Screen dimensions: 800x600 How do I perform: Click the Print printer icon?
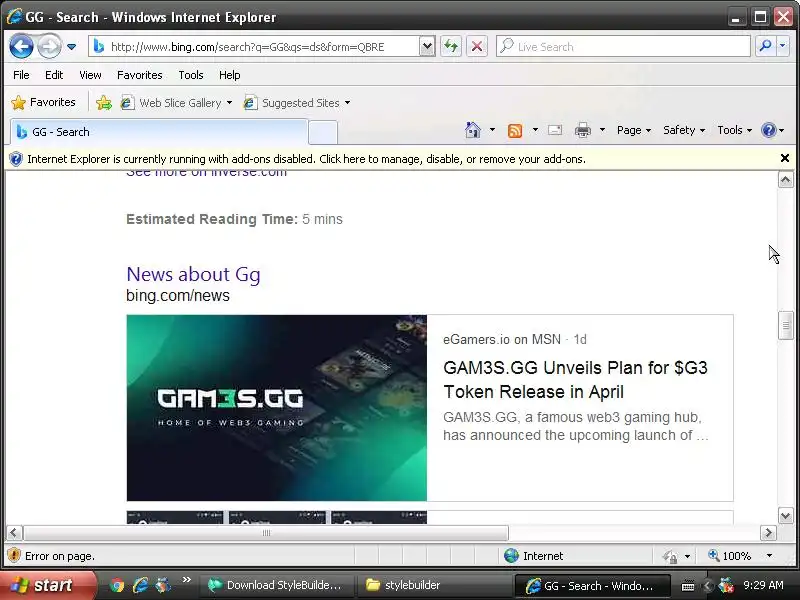point(583,131)
